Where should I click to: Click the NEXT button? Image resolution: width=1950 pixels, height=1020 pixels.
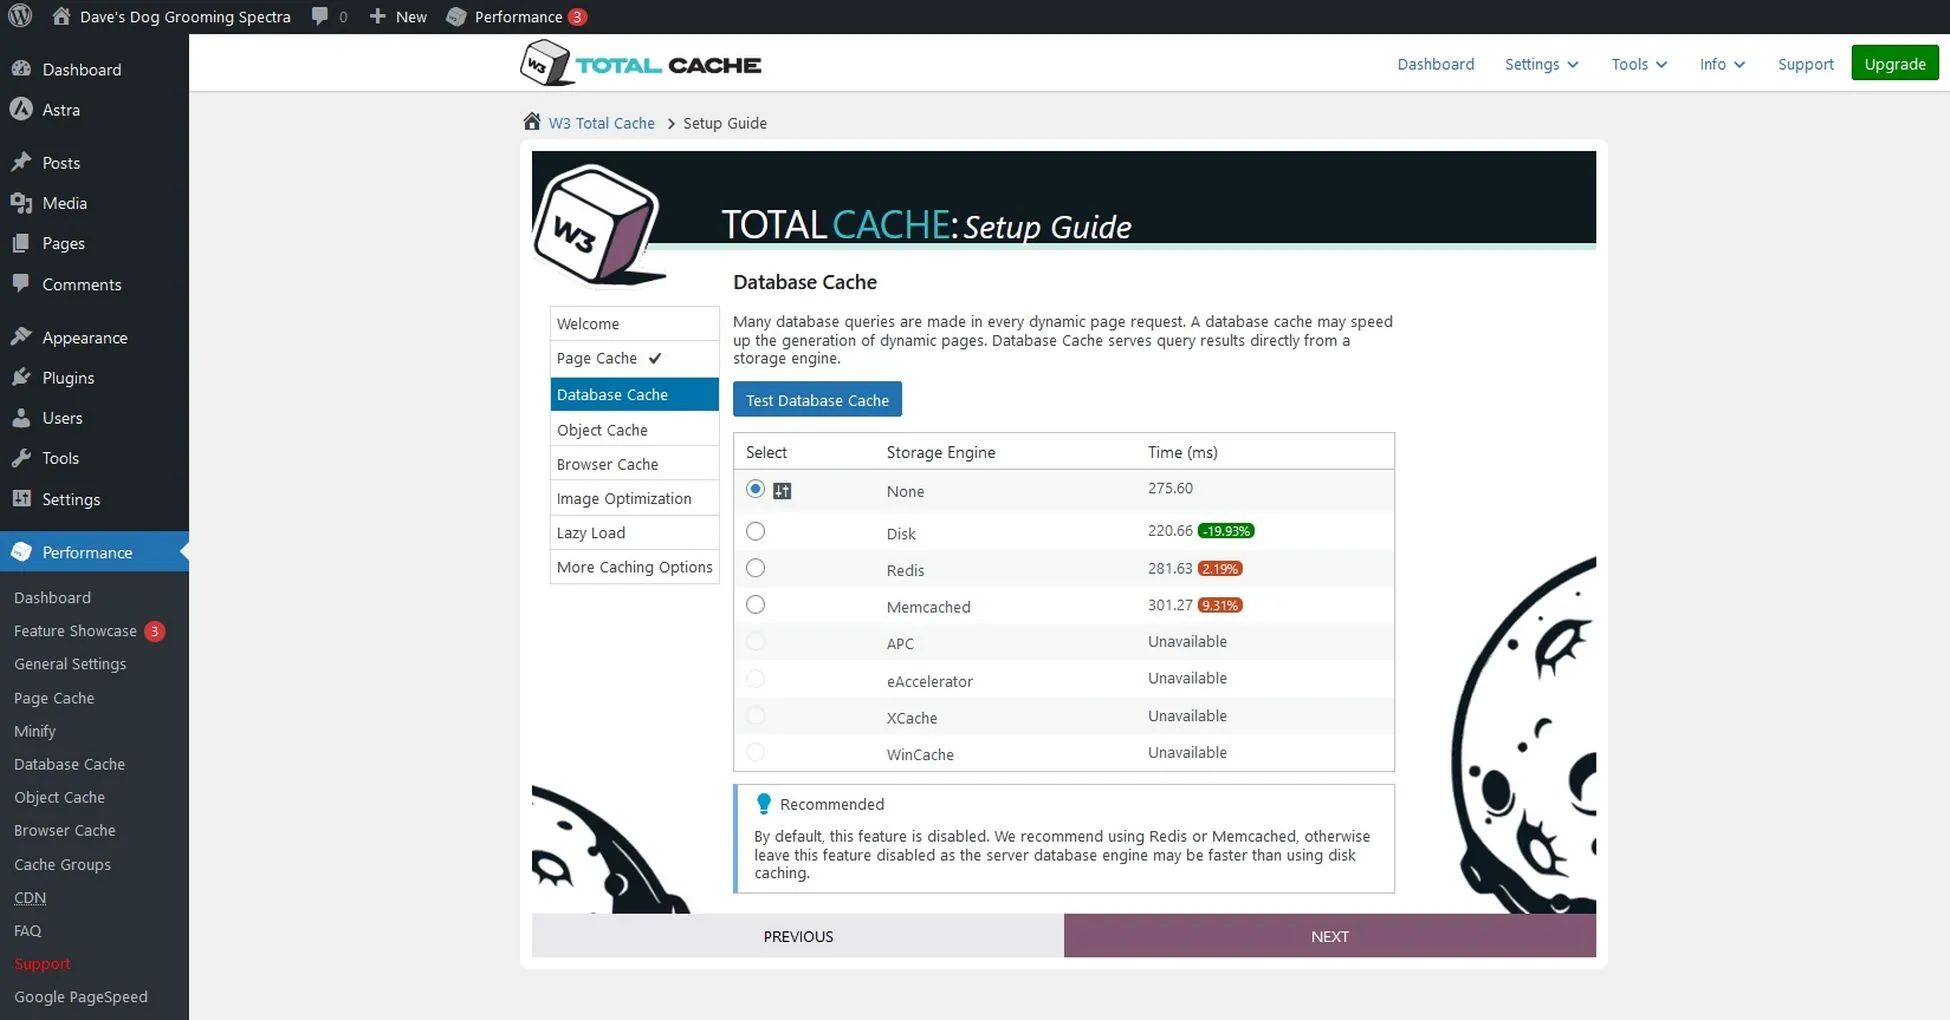[x=1329, y=936]
